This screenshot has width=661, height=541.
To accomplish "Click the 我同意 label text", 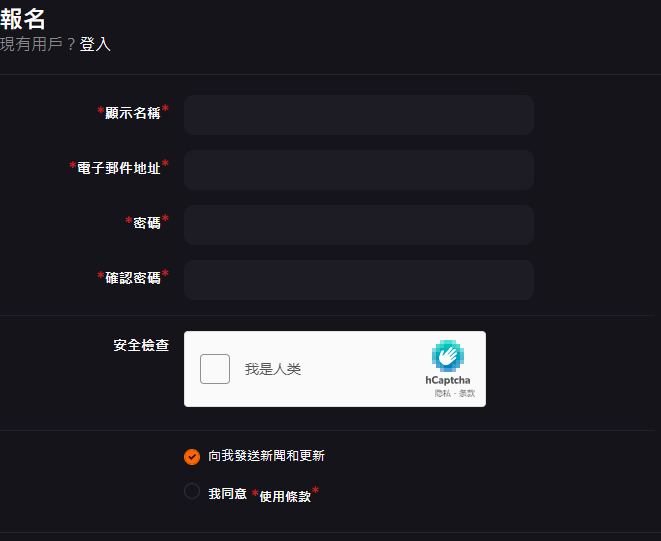I will pos(227,493).
